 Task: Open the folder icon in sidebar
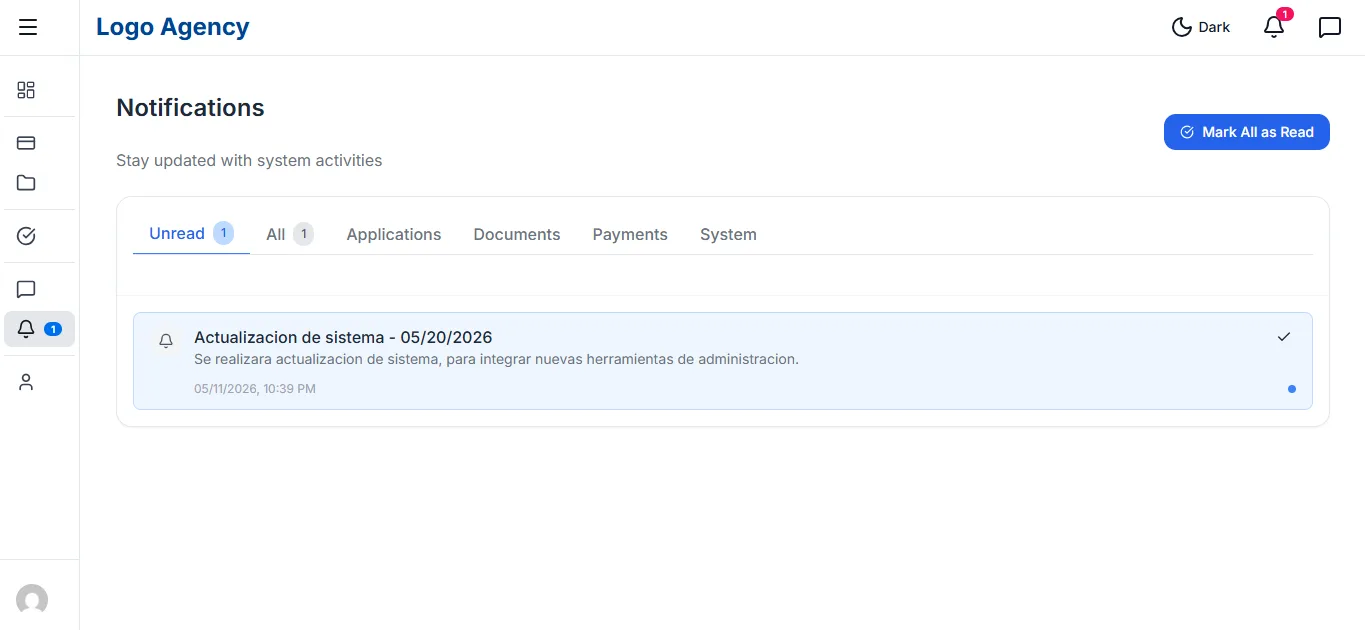pyautogui.click(x=26, y=183)
